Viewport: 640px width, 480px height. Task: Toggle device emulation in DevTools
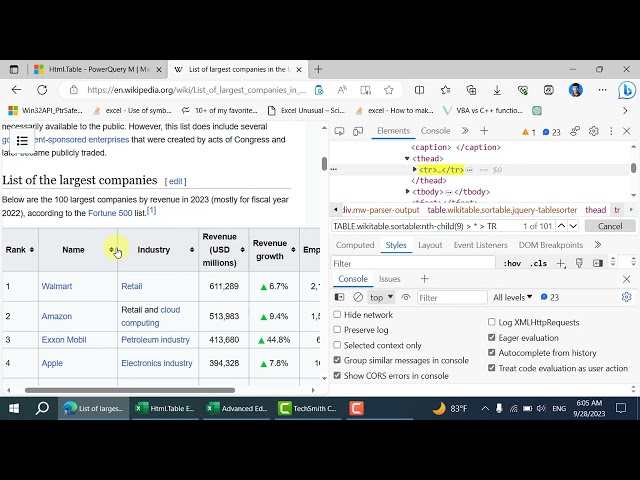358,131
